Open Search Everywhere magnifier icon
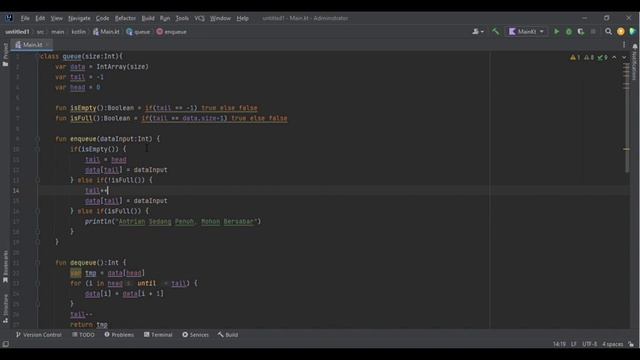 608,31
